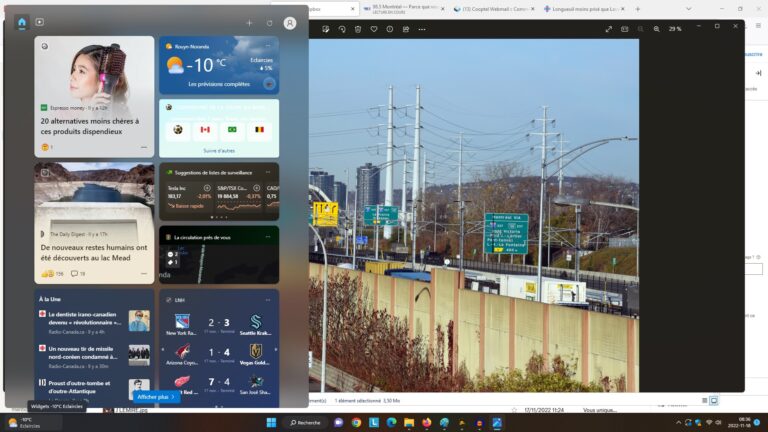This screenshot has height=432, width=768.
Task: Open weather widget more options menu
Action: [268, 46]
